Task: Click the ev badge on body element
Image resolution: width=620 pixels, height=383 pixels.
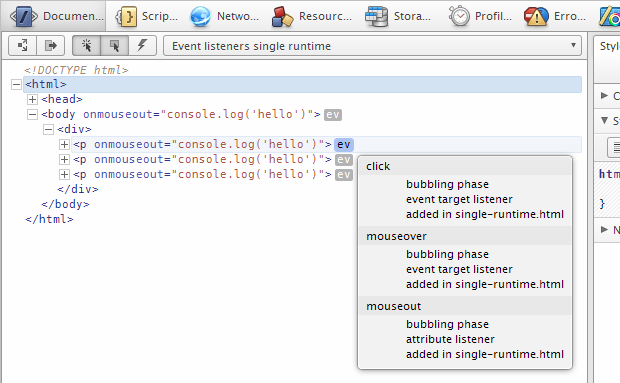Action: [333, 115]
